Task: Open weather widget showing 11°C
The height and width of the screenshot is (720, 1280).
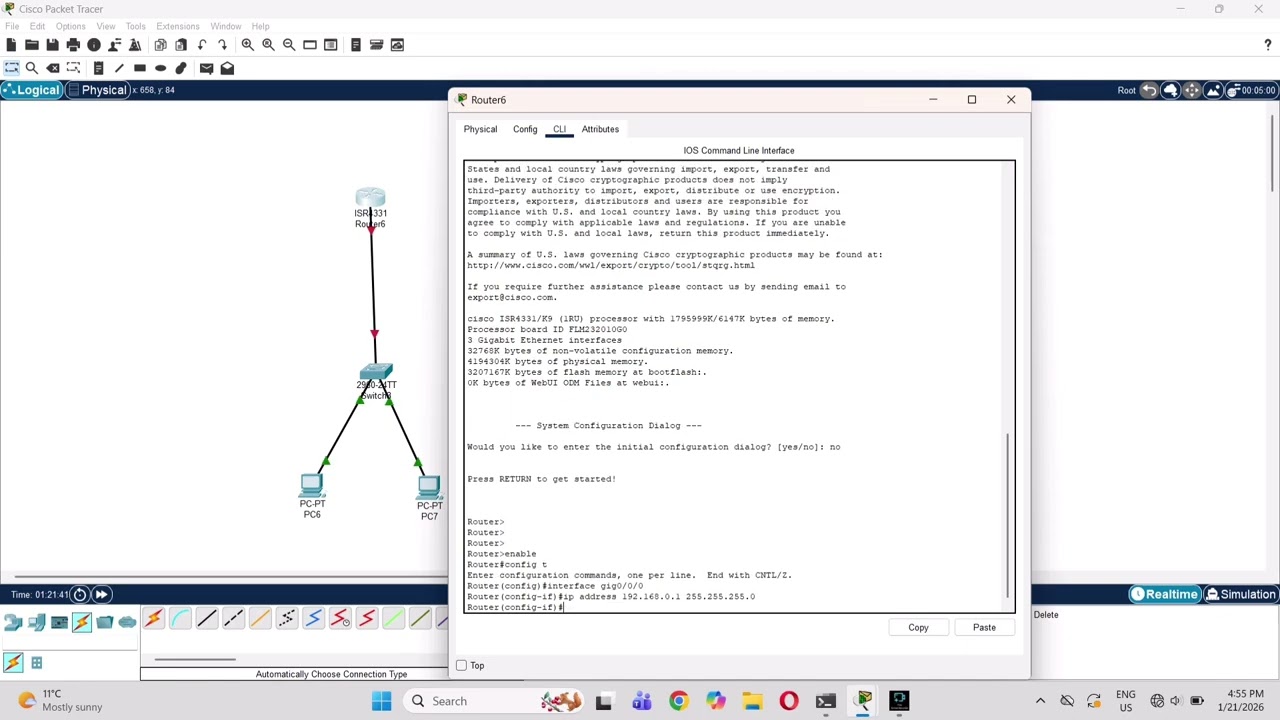Action: [58, 700]
